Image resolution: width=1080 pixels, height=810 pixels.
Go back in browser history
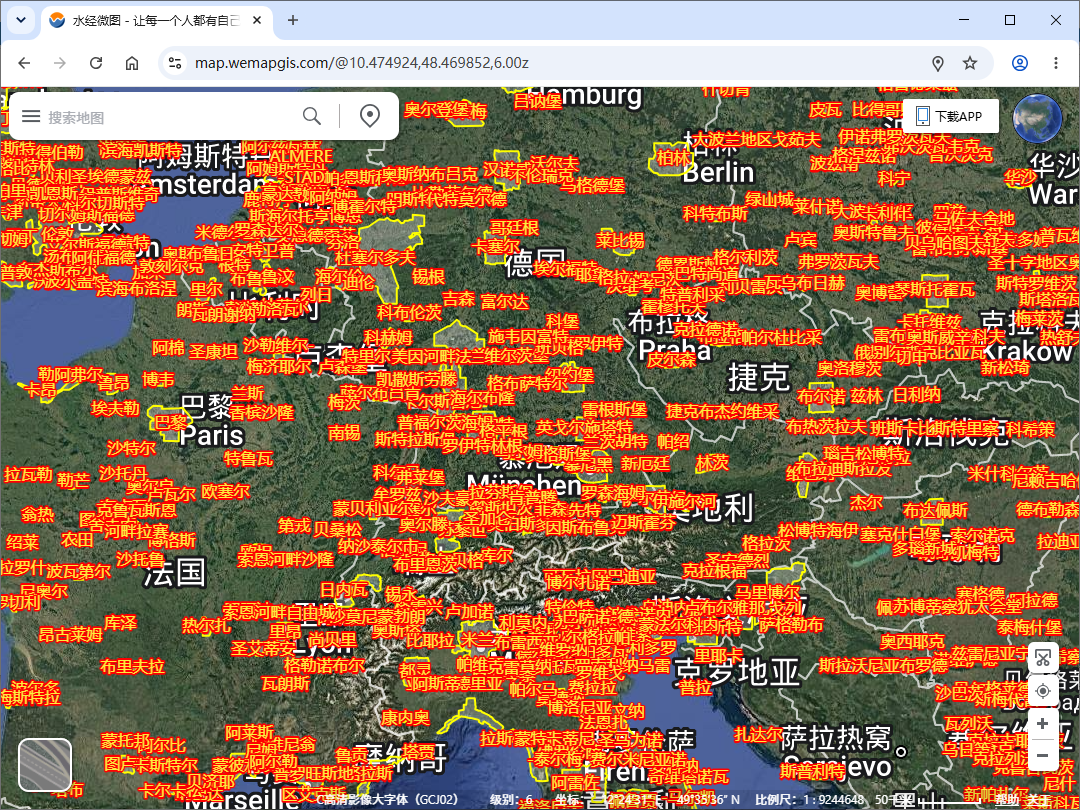(24, 63)
